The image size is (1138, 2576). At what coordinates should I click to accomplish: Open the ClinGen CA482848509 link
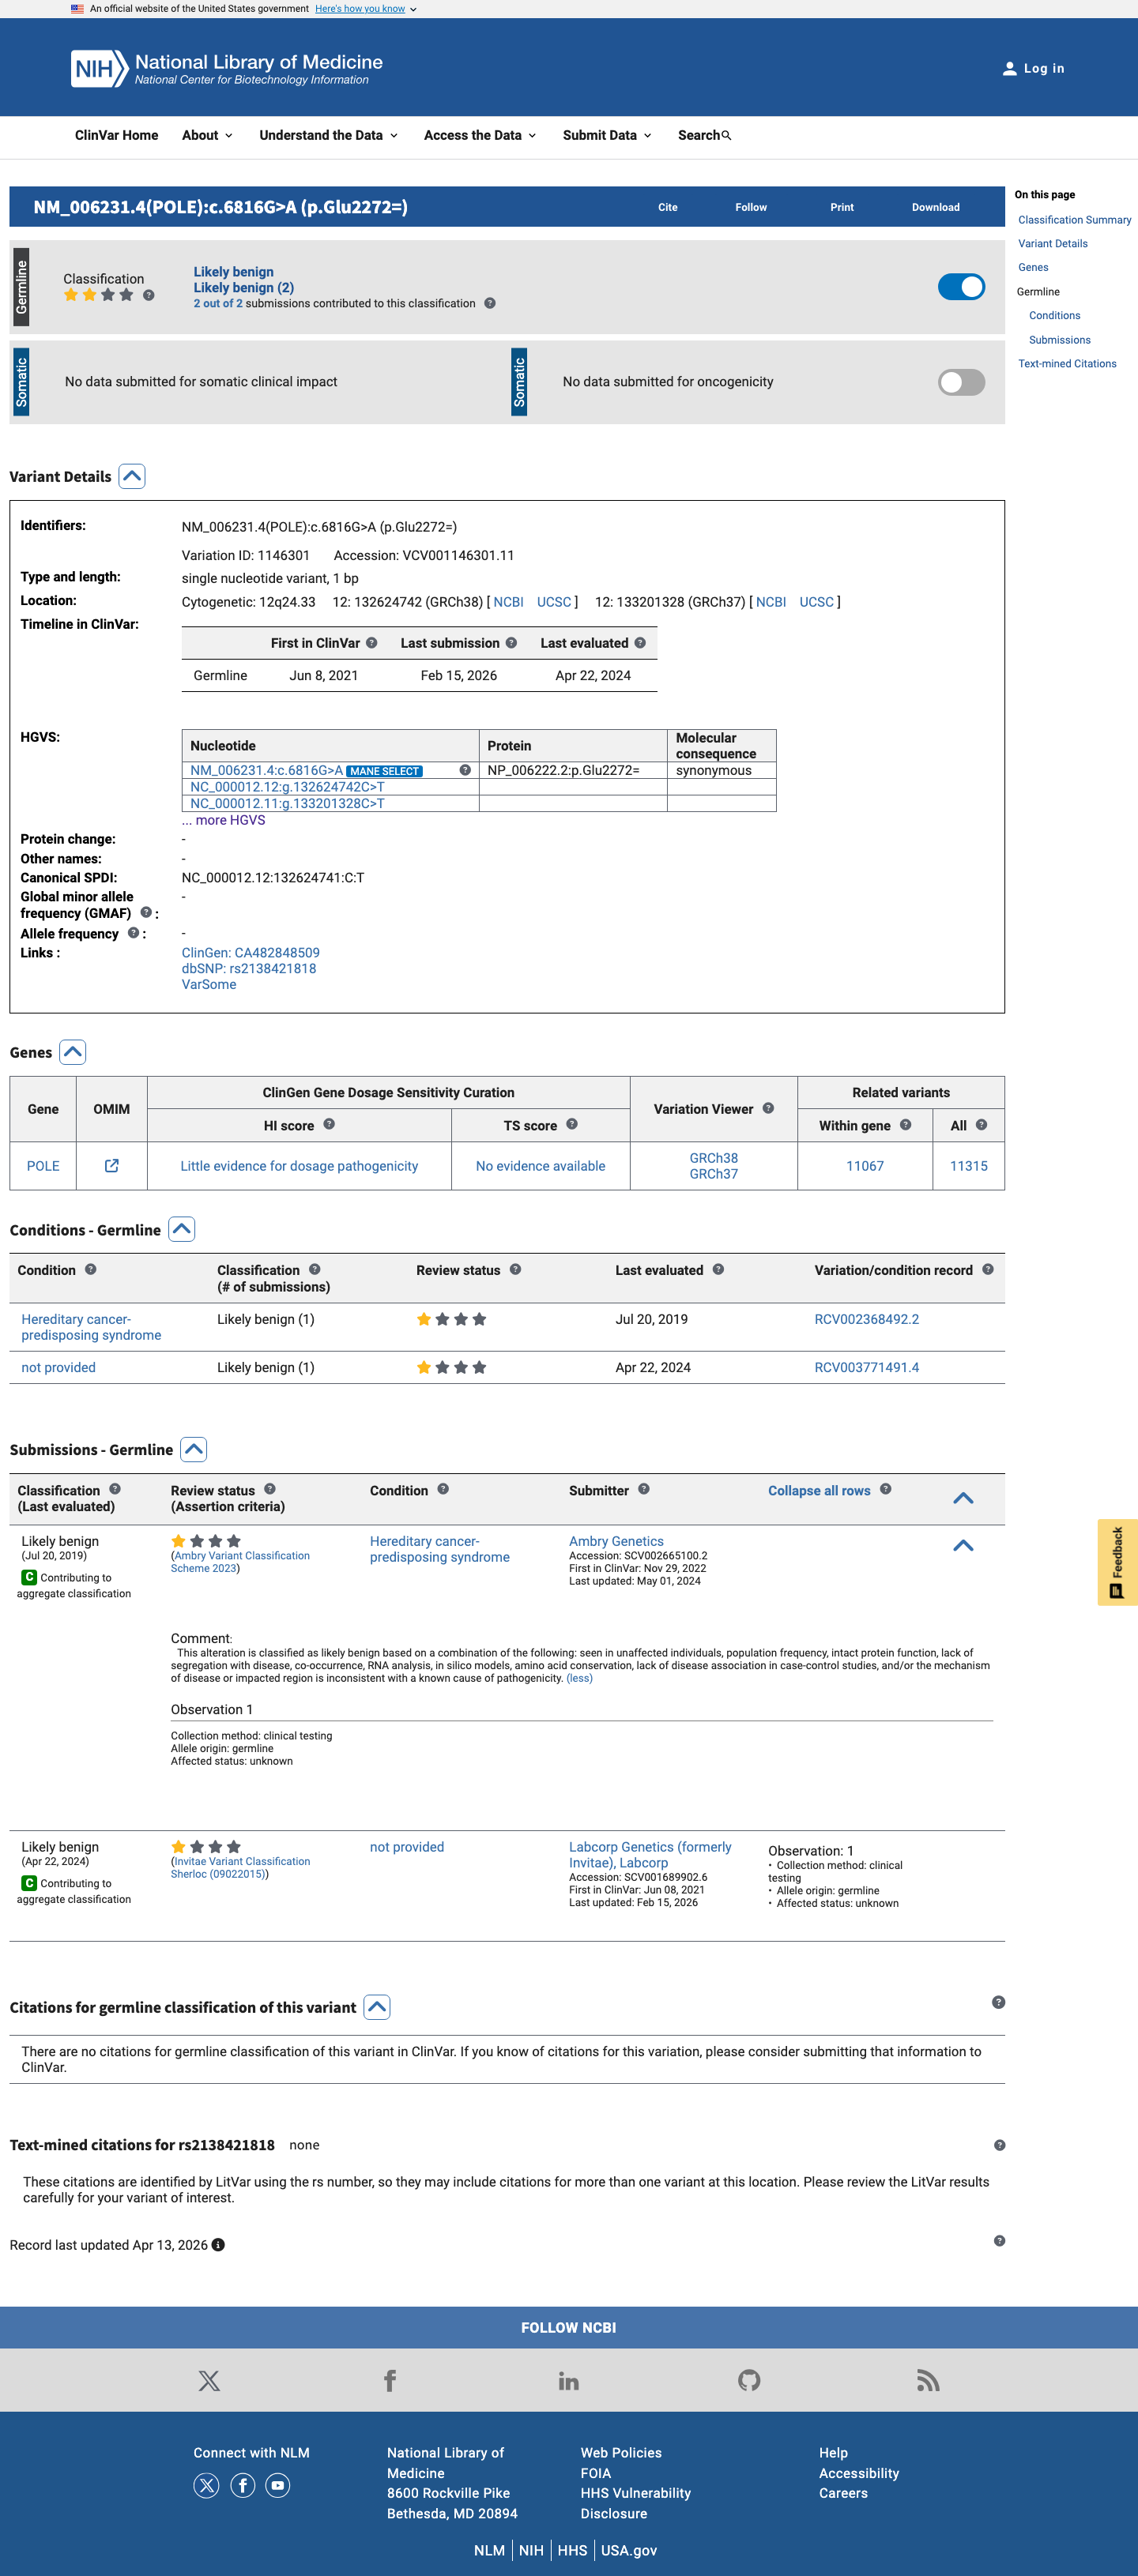click(x=251, y=953)
